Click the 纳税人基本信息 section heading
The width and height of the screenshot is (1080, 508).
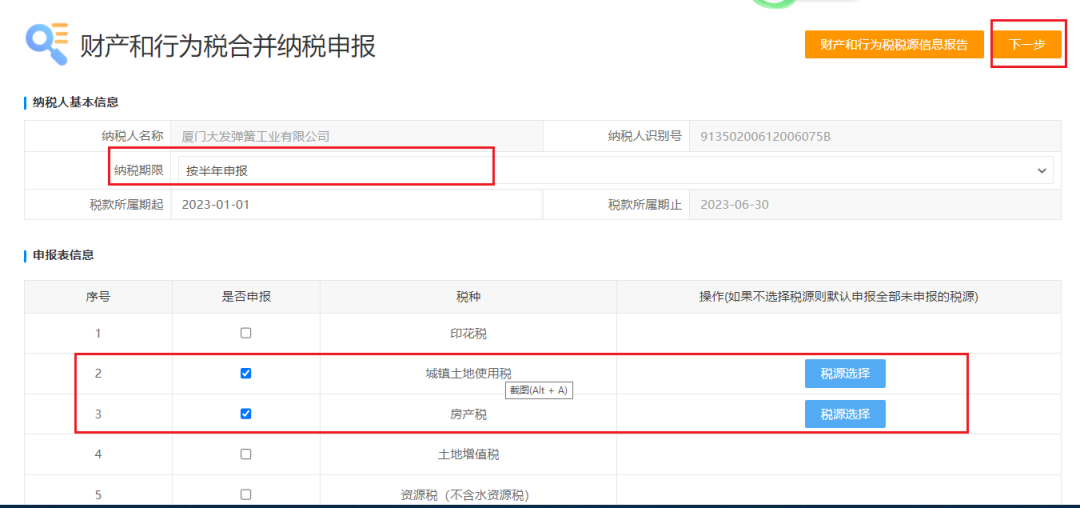click(x=75, y=103)
